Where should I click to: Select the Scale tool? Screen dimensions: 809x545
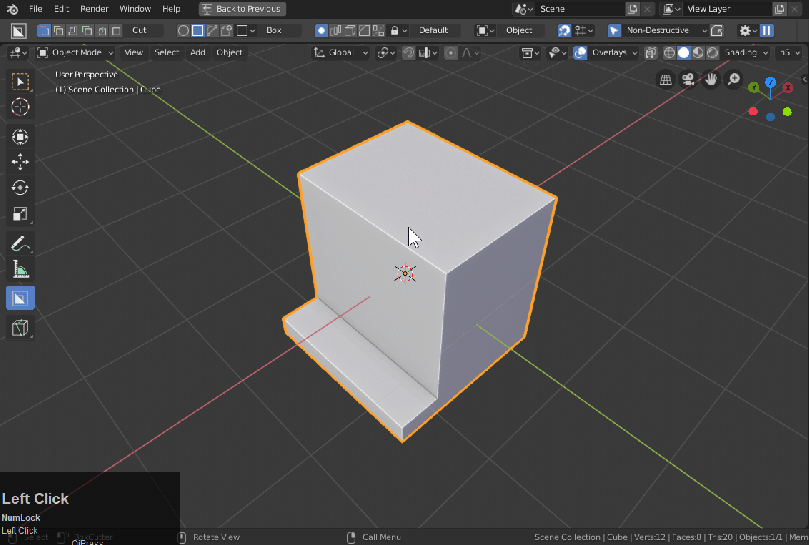click(20, 213)
